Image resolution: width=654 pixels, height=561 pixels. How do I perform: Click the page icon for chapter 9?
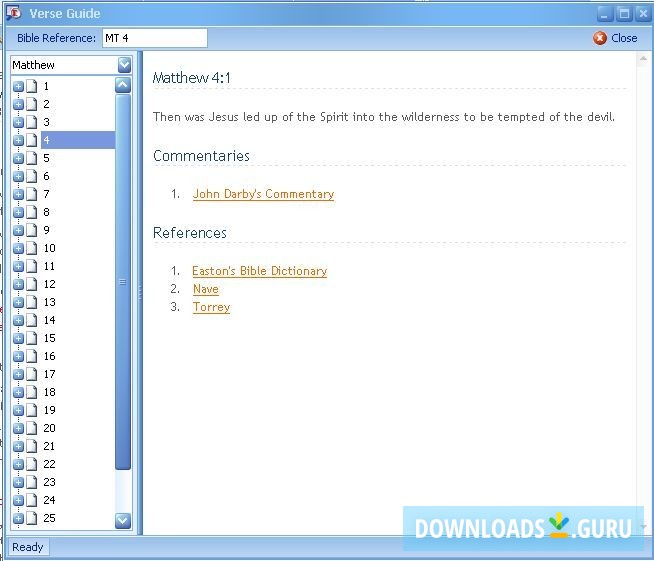pyautogui.click(x=32, y=230)
